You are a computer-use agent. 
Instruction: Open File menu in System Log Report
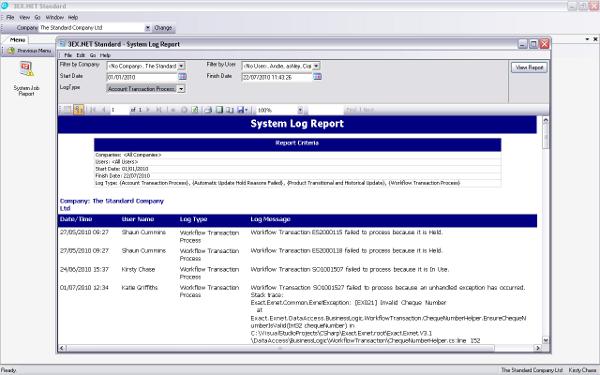(68, 55)
